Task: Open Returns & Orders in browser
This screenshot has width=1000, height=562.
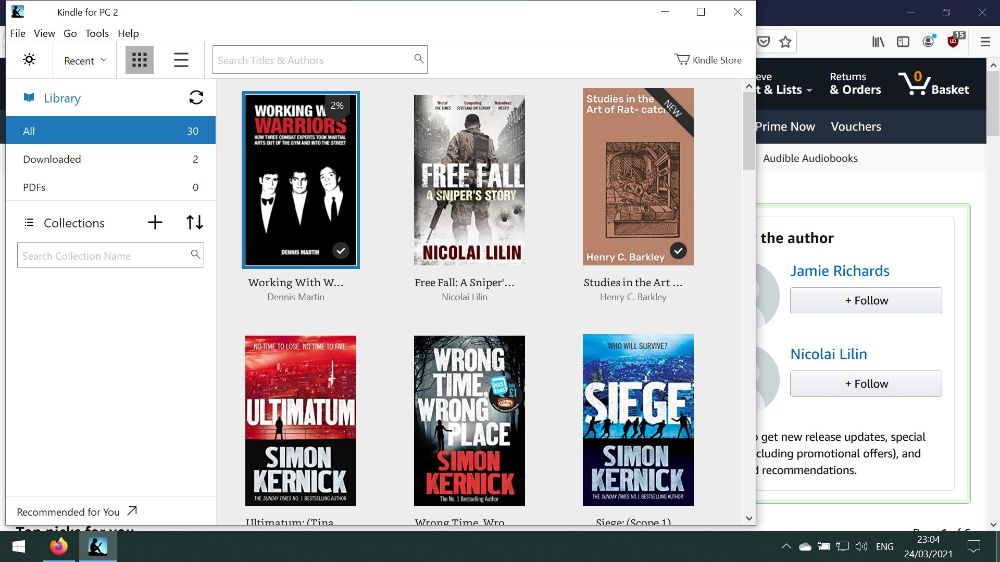Action: pos(855,84)
